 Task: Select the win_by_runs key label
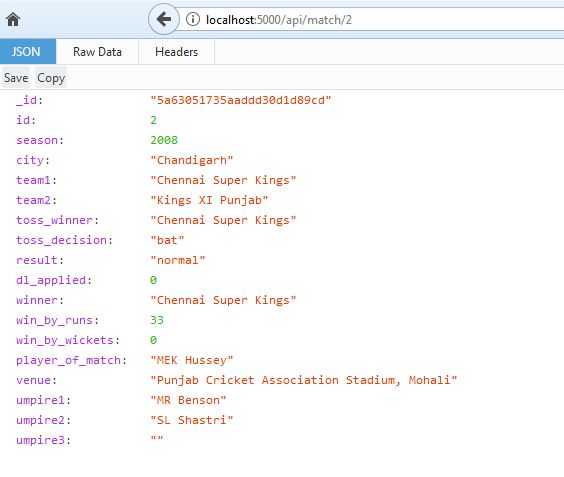pos(57,320)
